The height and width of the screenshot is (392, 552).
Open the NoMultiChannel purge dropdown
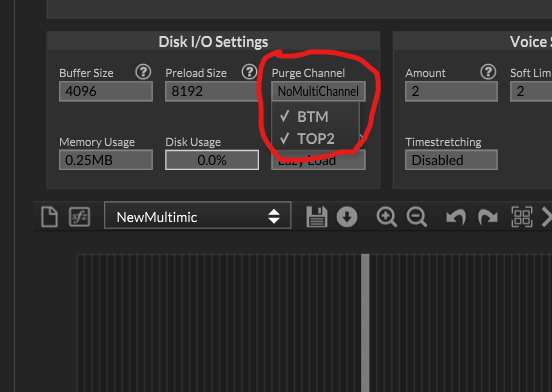pyautogui.click(x=318, y=91)
